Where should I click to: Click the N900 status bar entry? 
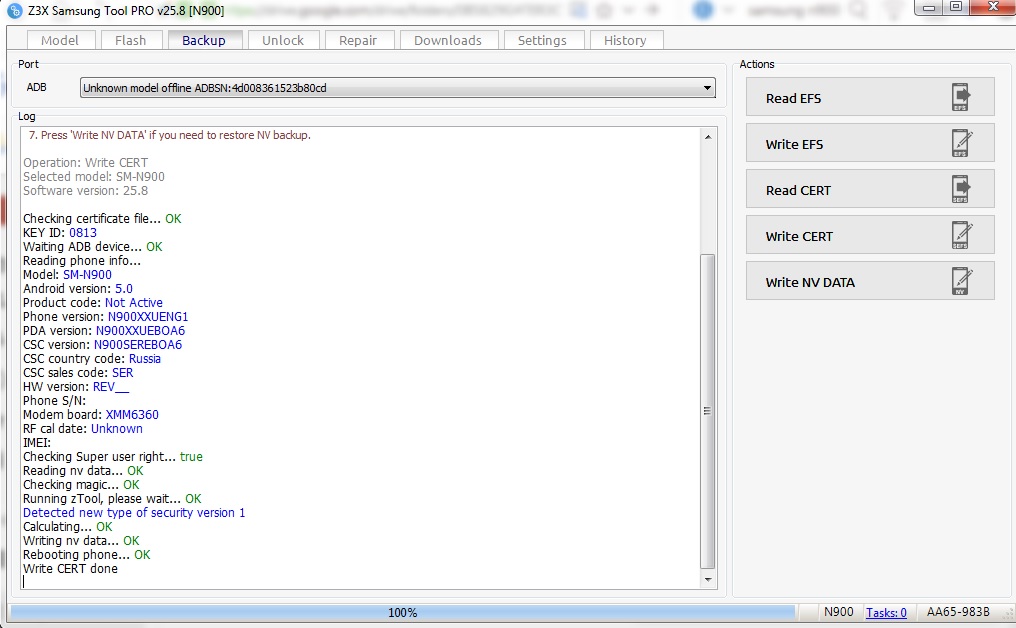[x=838, y=612]
